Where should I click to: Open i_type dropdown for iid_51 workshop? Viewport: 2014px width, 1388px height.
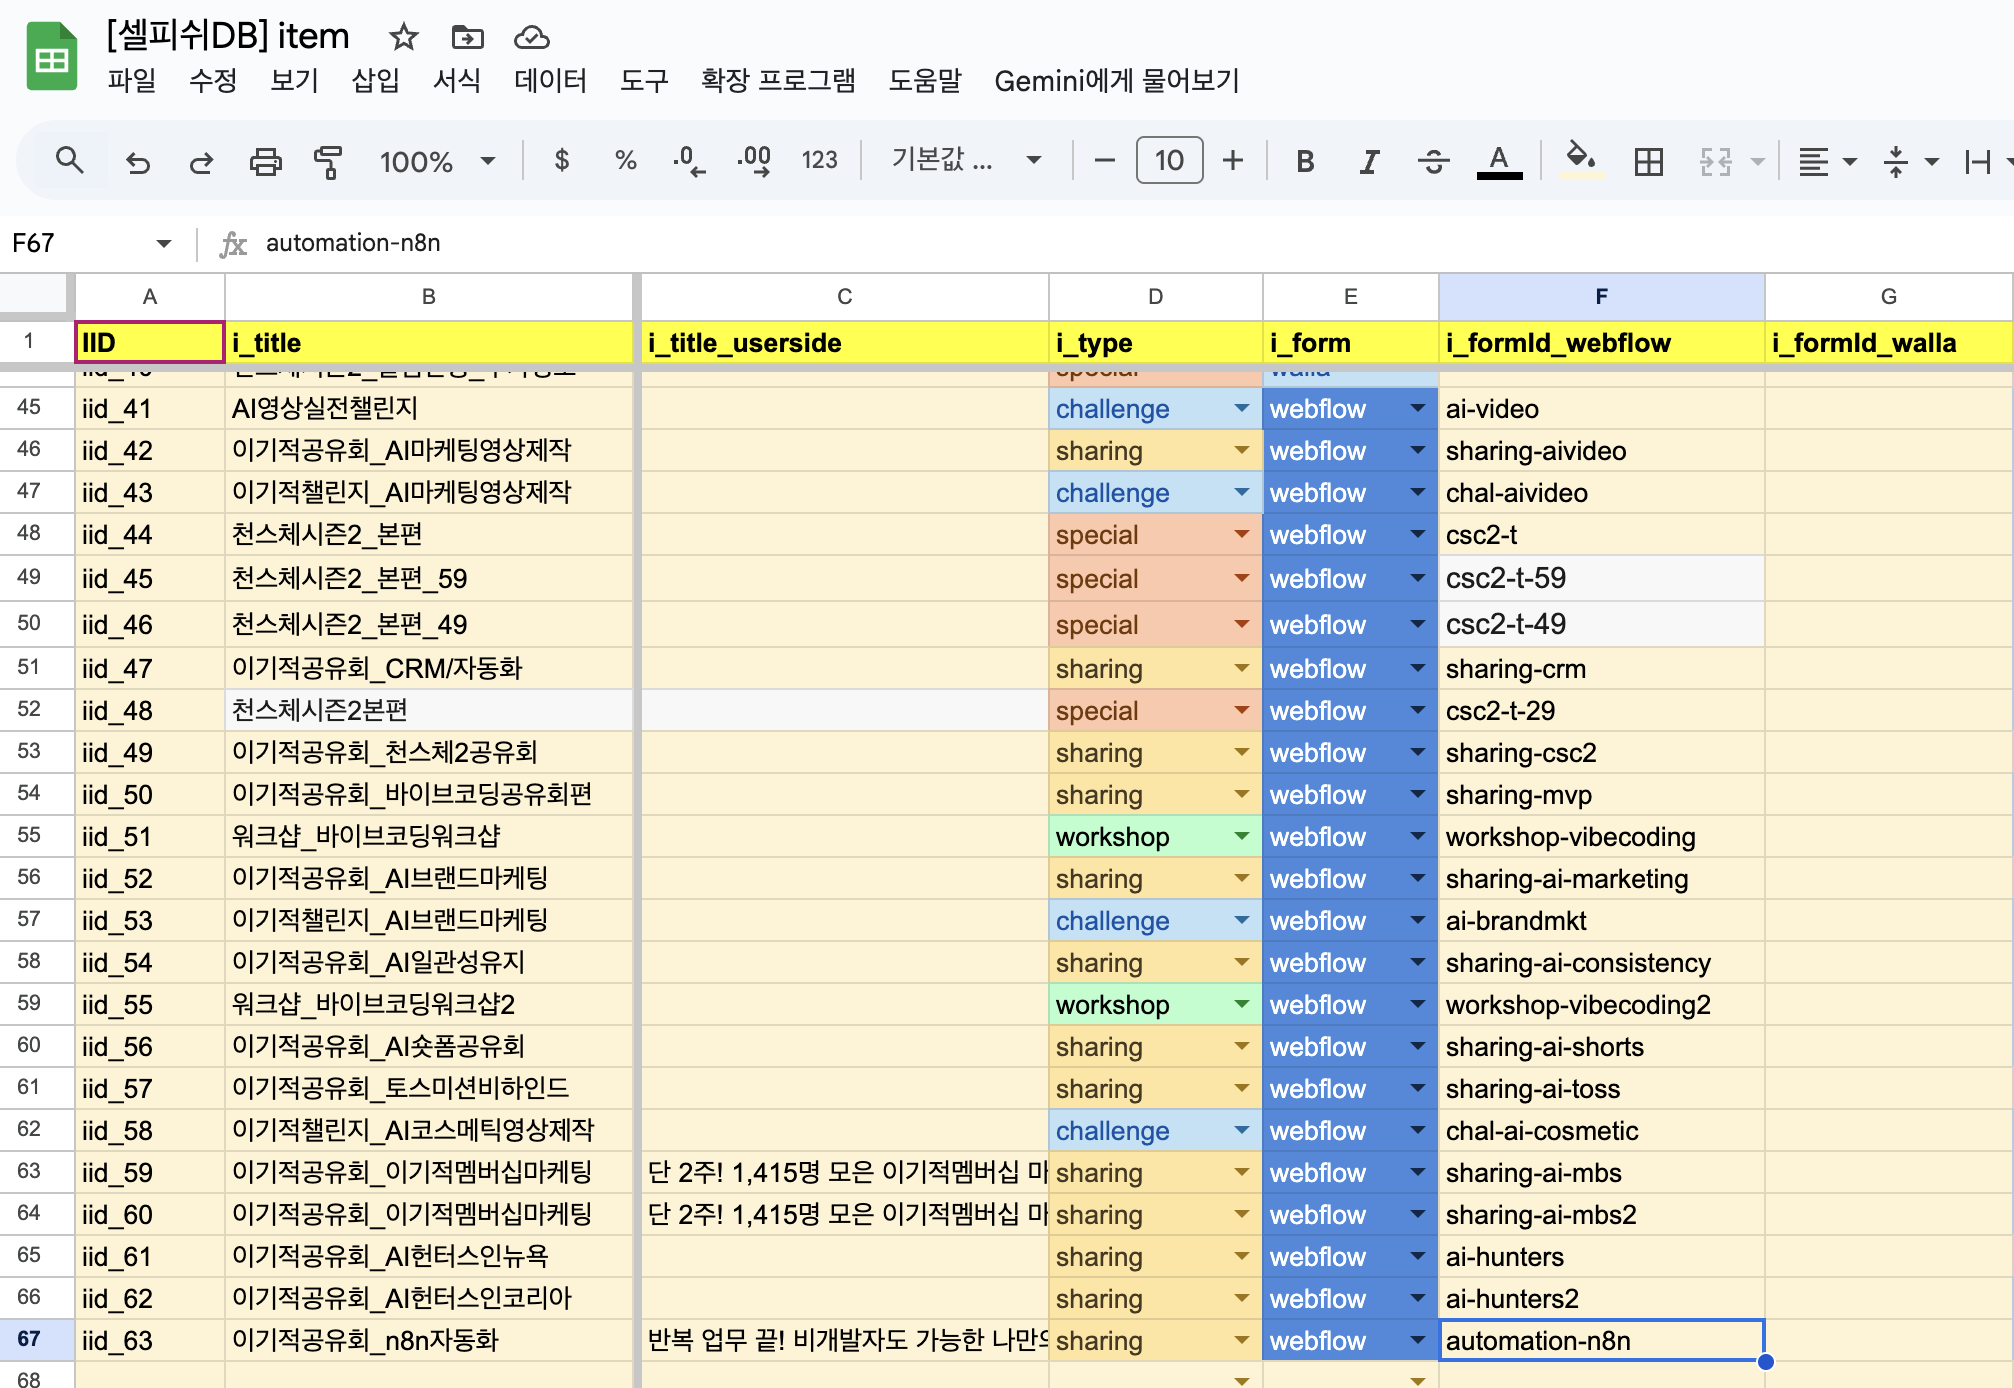tap(1241, 836)
